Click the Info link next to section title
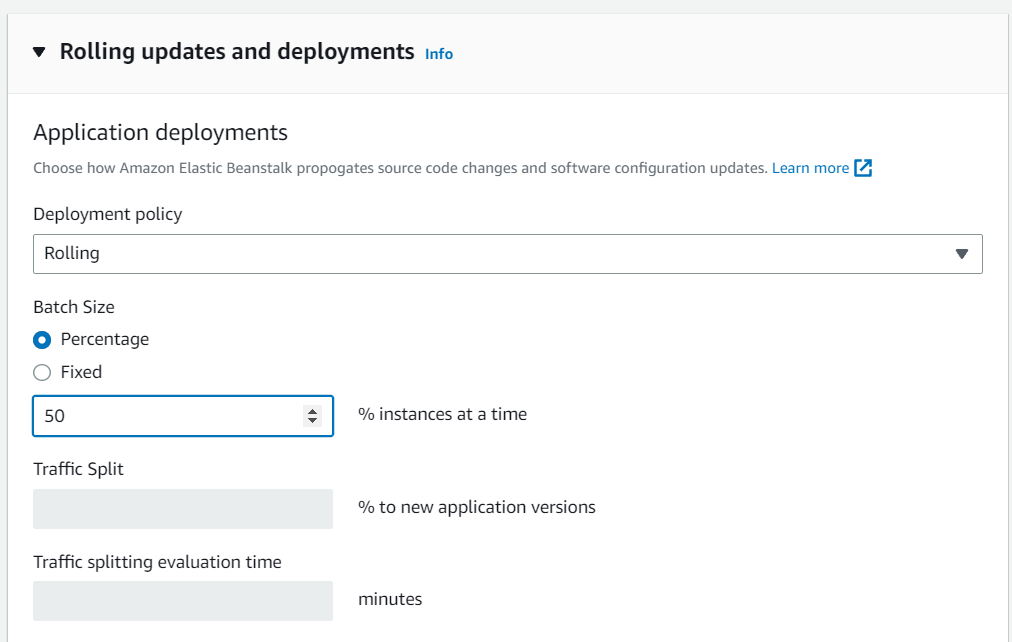 point(438,54)
